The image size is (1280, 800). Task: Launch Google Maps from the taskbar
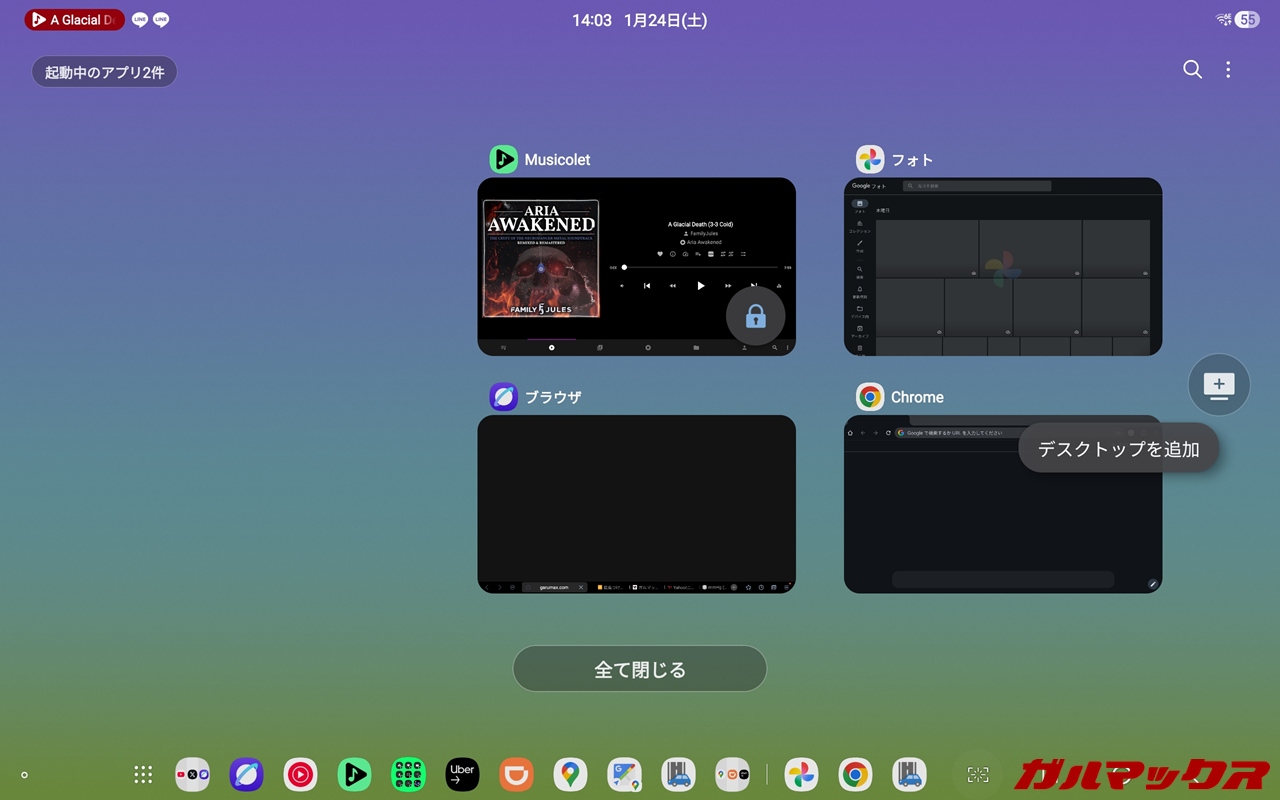[570, 774]
